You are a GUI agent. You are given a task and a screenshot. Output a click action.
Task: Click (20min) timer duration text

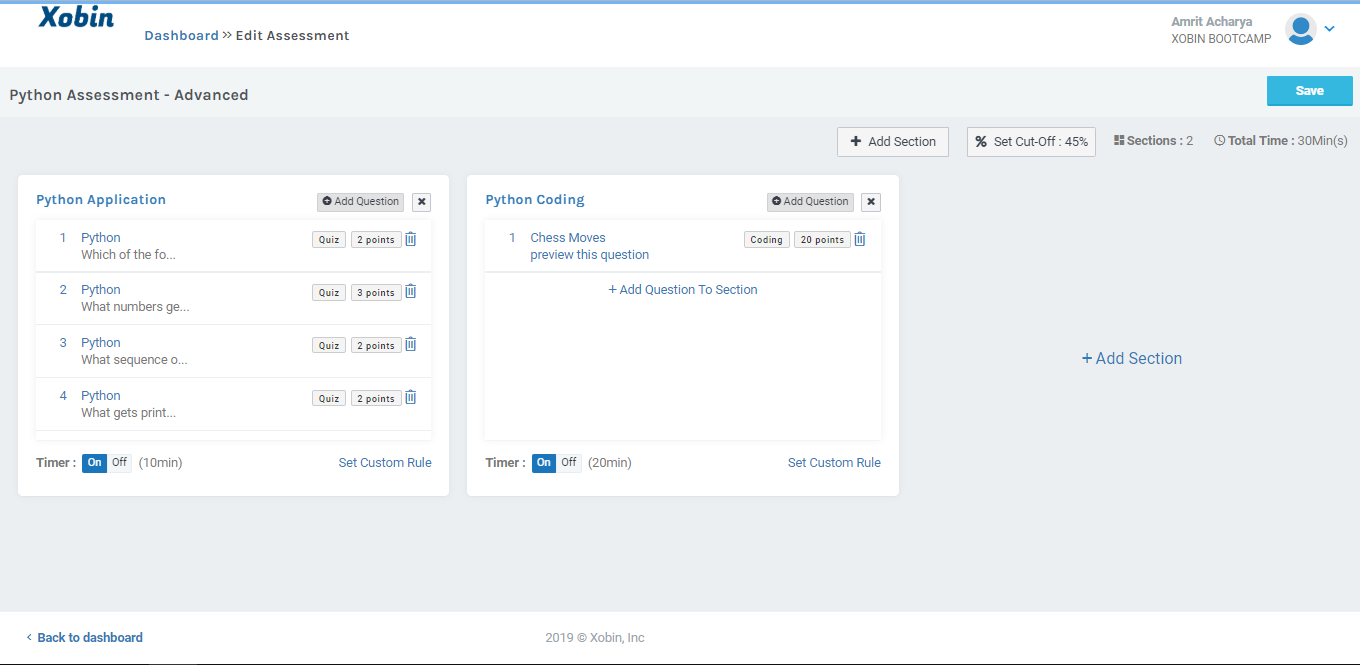[x=610, y=463]
